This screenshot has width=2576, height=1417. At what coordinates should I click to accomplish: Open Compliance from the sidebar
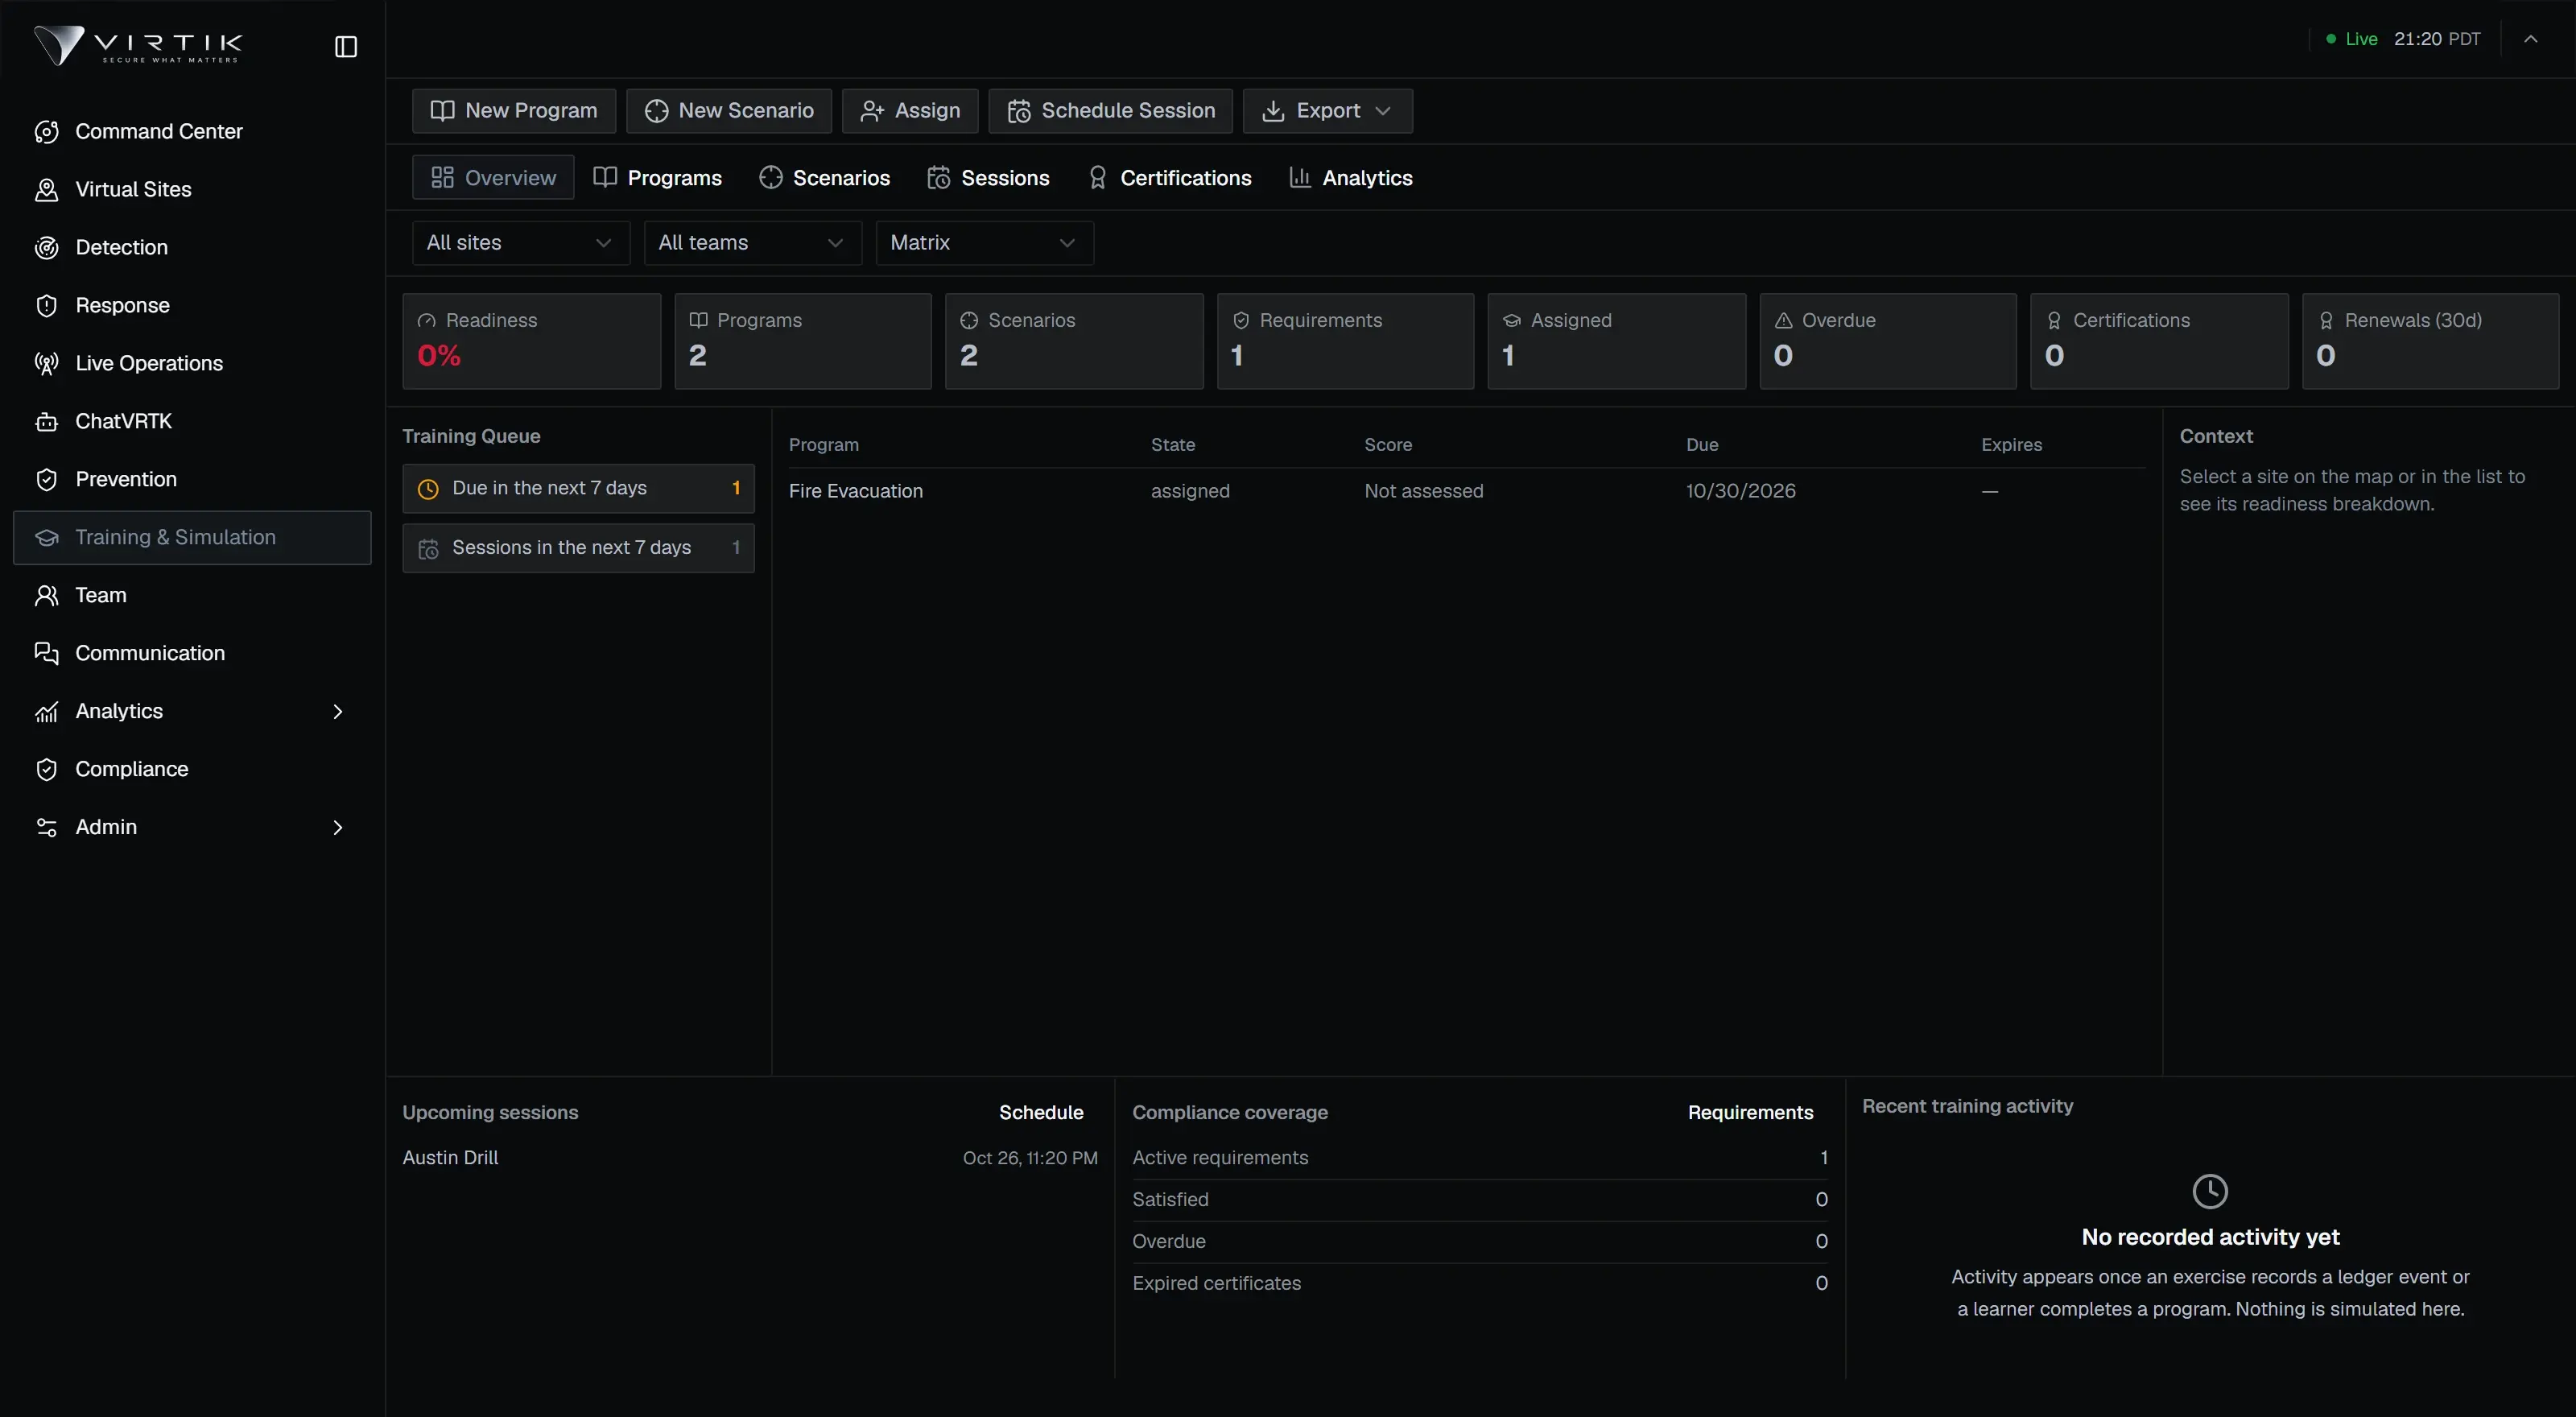[192, 769]
